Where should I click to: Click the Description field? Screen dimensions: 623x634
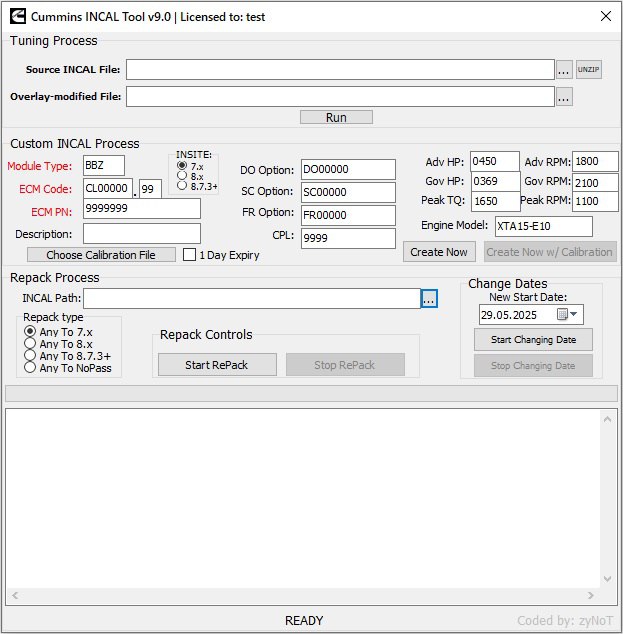[142, 234]
